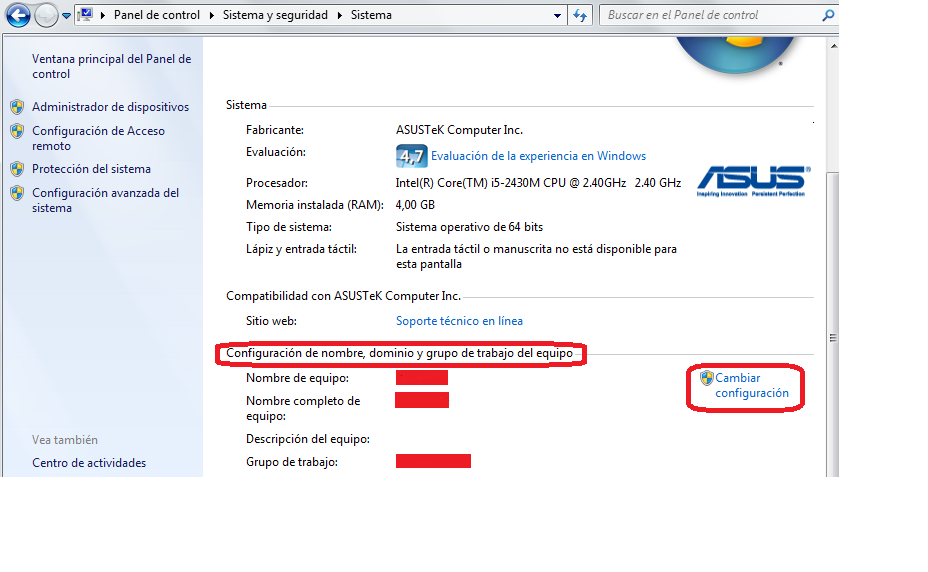Click the 4,7 experience rating badge
928x572 pixels.
coord(411,157)
